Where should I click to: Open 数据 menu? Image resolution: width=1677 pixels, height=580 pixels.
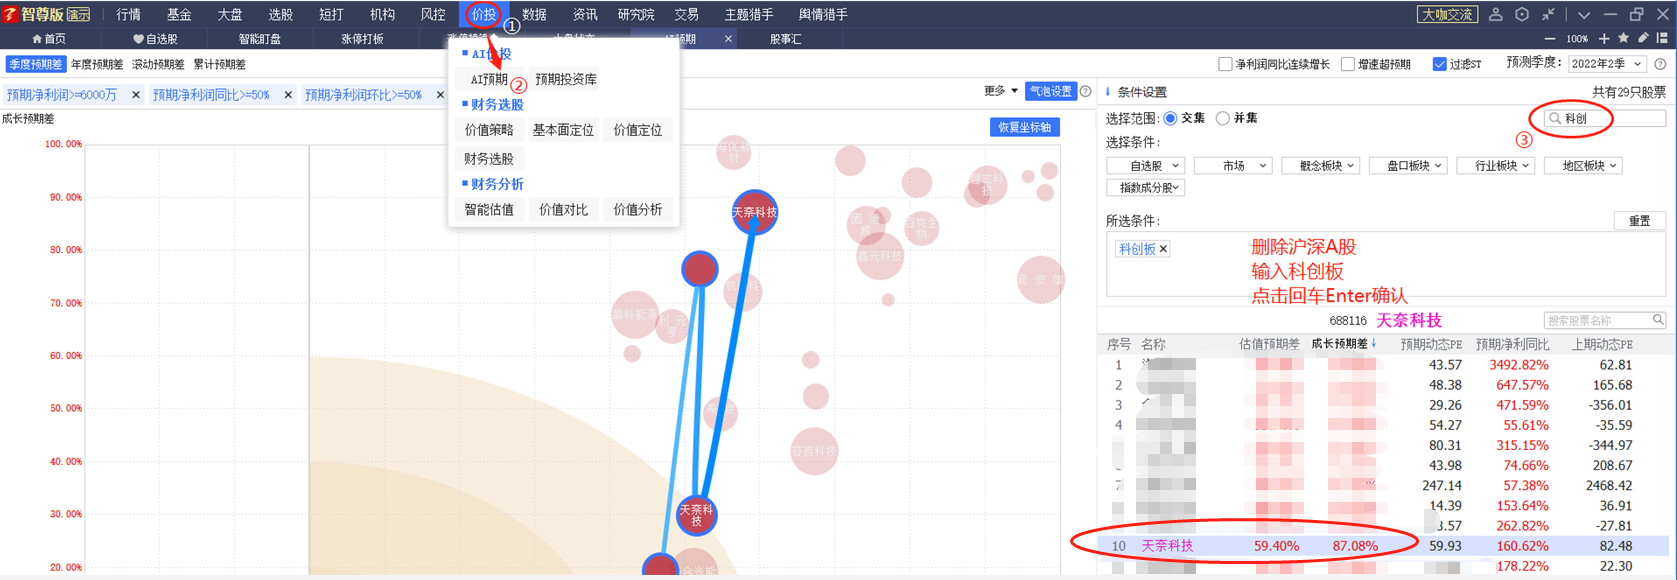(x=534, y=14)
